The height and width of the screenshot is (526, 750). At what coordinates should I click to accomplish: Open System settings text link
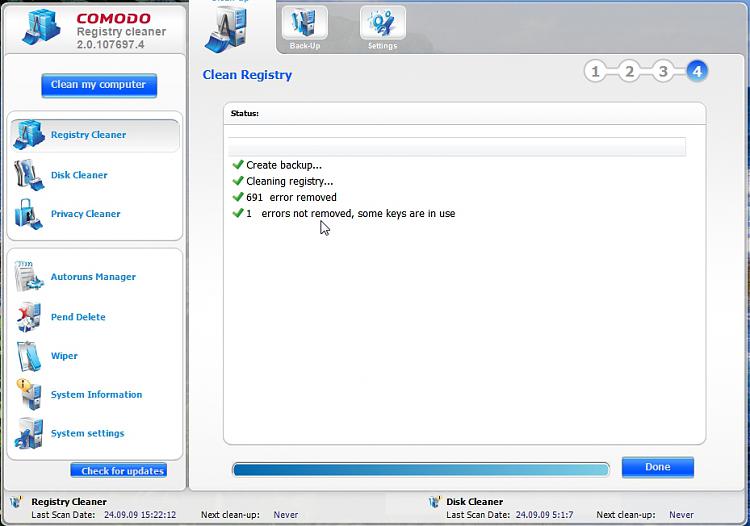pos(88,433)
